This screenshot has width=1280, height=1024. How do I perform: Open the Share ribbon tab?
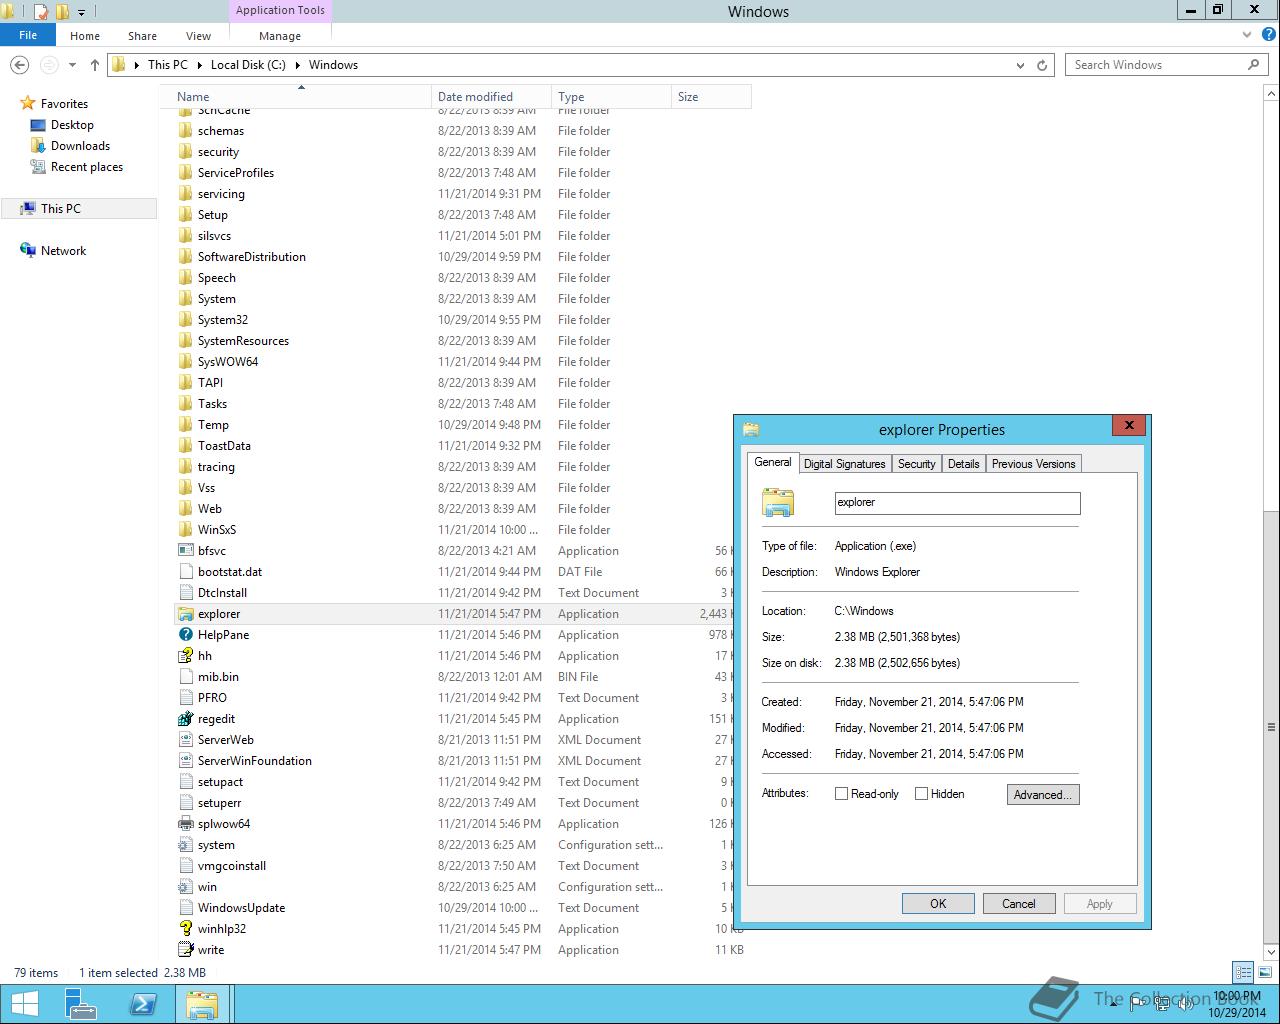(x=142, y=35)
